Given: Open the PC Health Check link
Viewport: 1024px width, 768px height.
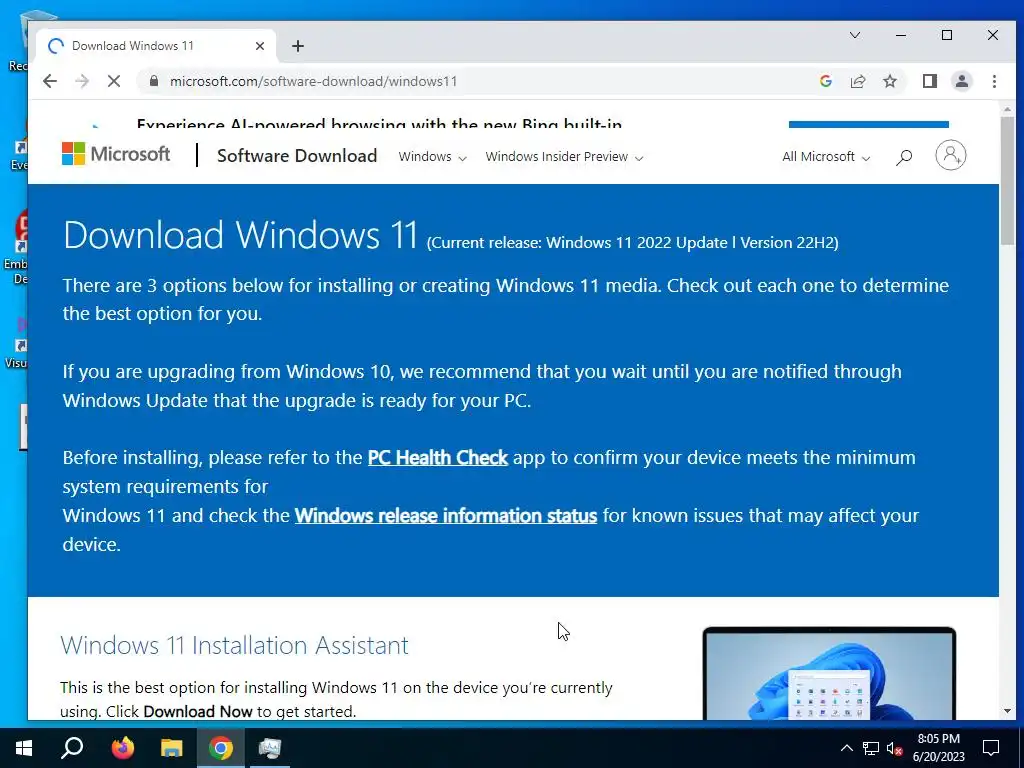Looking at the screenshot, I should click(x=438, y=458).
